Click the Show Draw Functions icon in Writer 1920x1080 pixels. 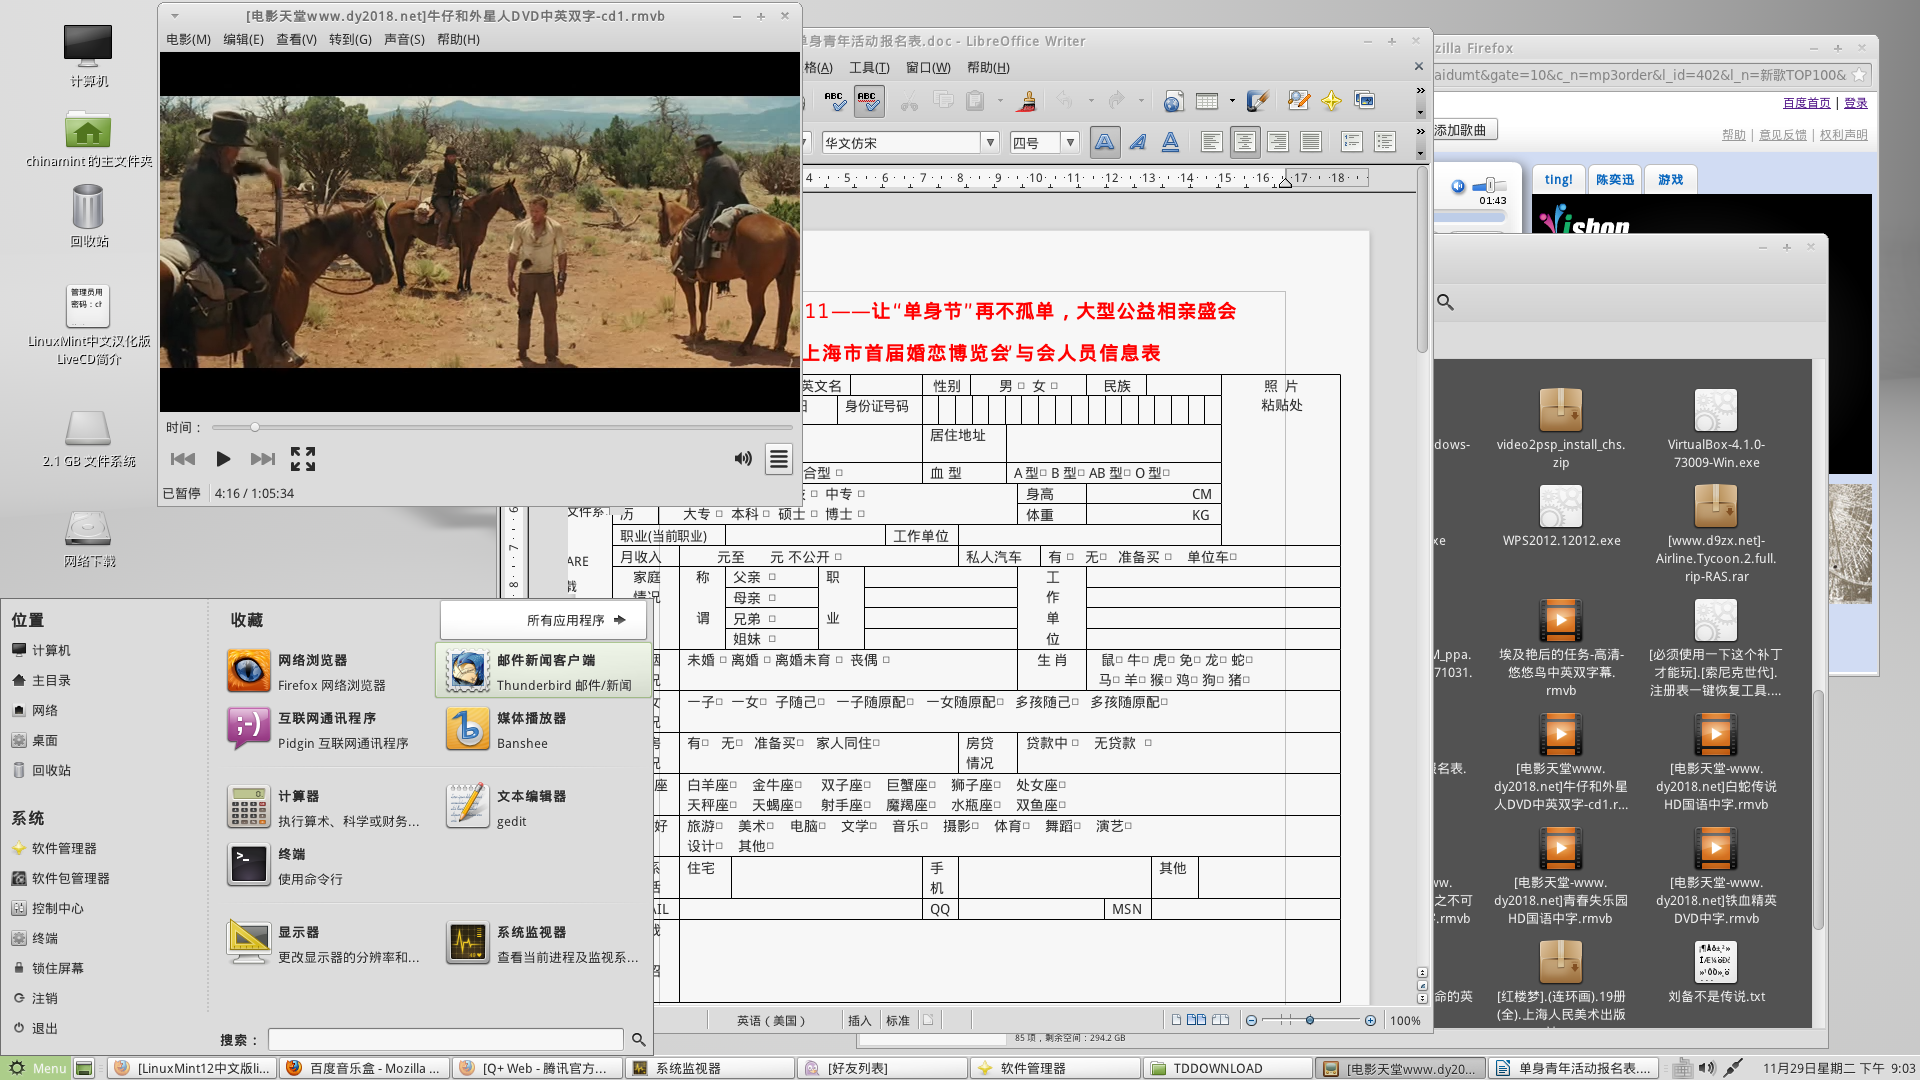[x=1258, y=100]
